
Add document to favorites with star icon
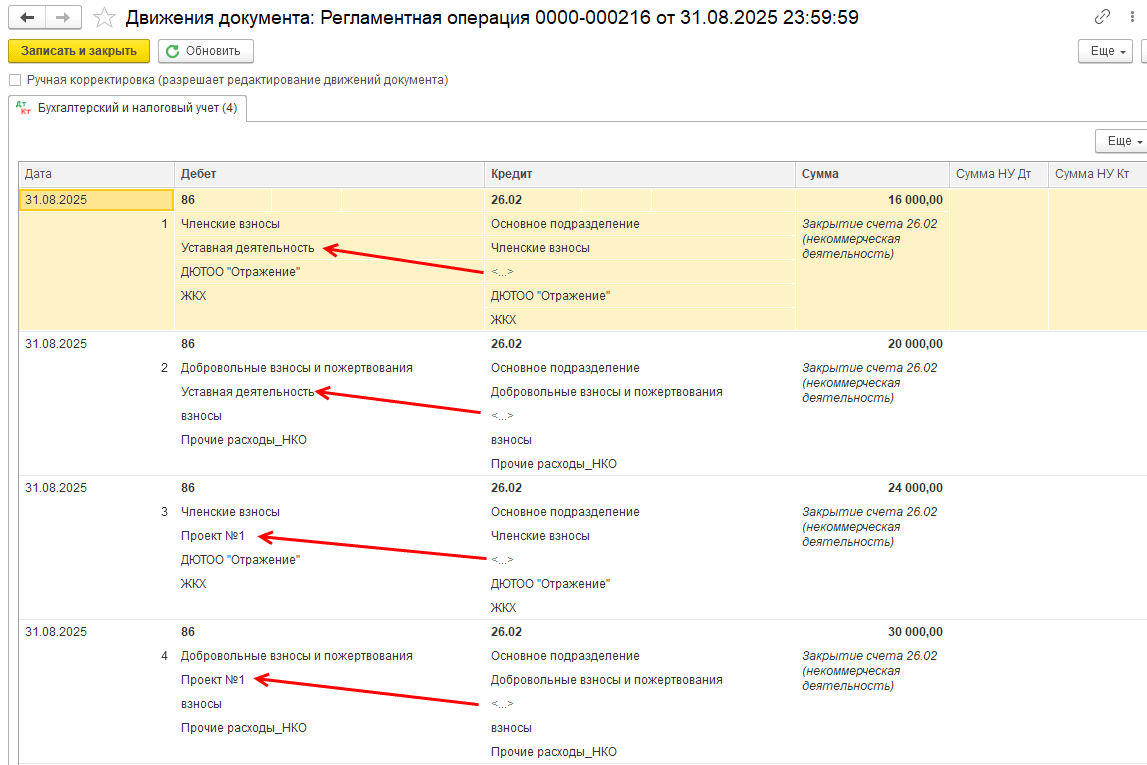click(103, 18)
